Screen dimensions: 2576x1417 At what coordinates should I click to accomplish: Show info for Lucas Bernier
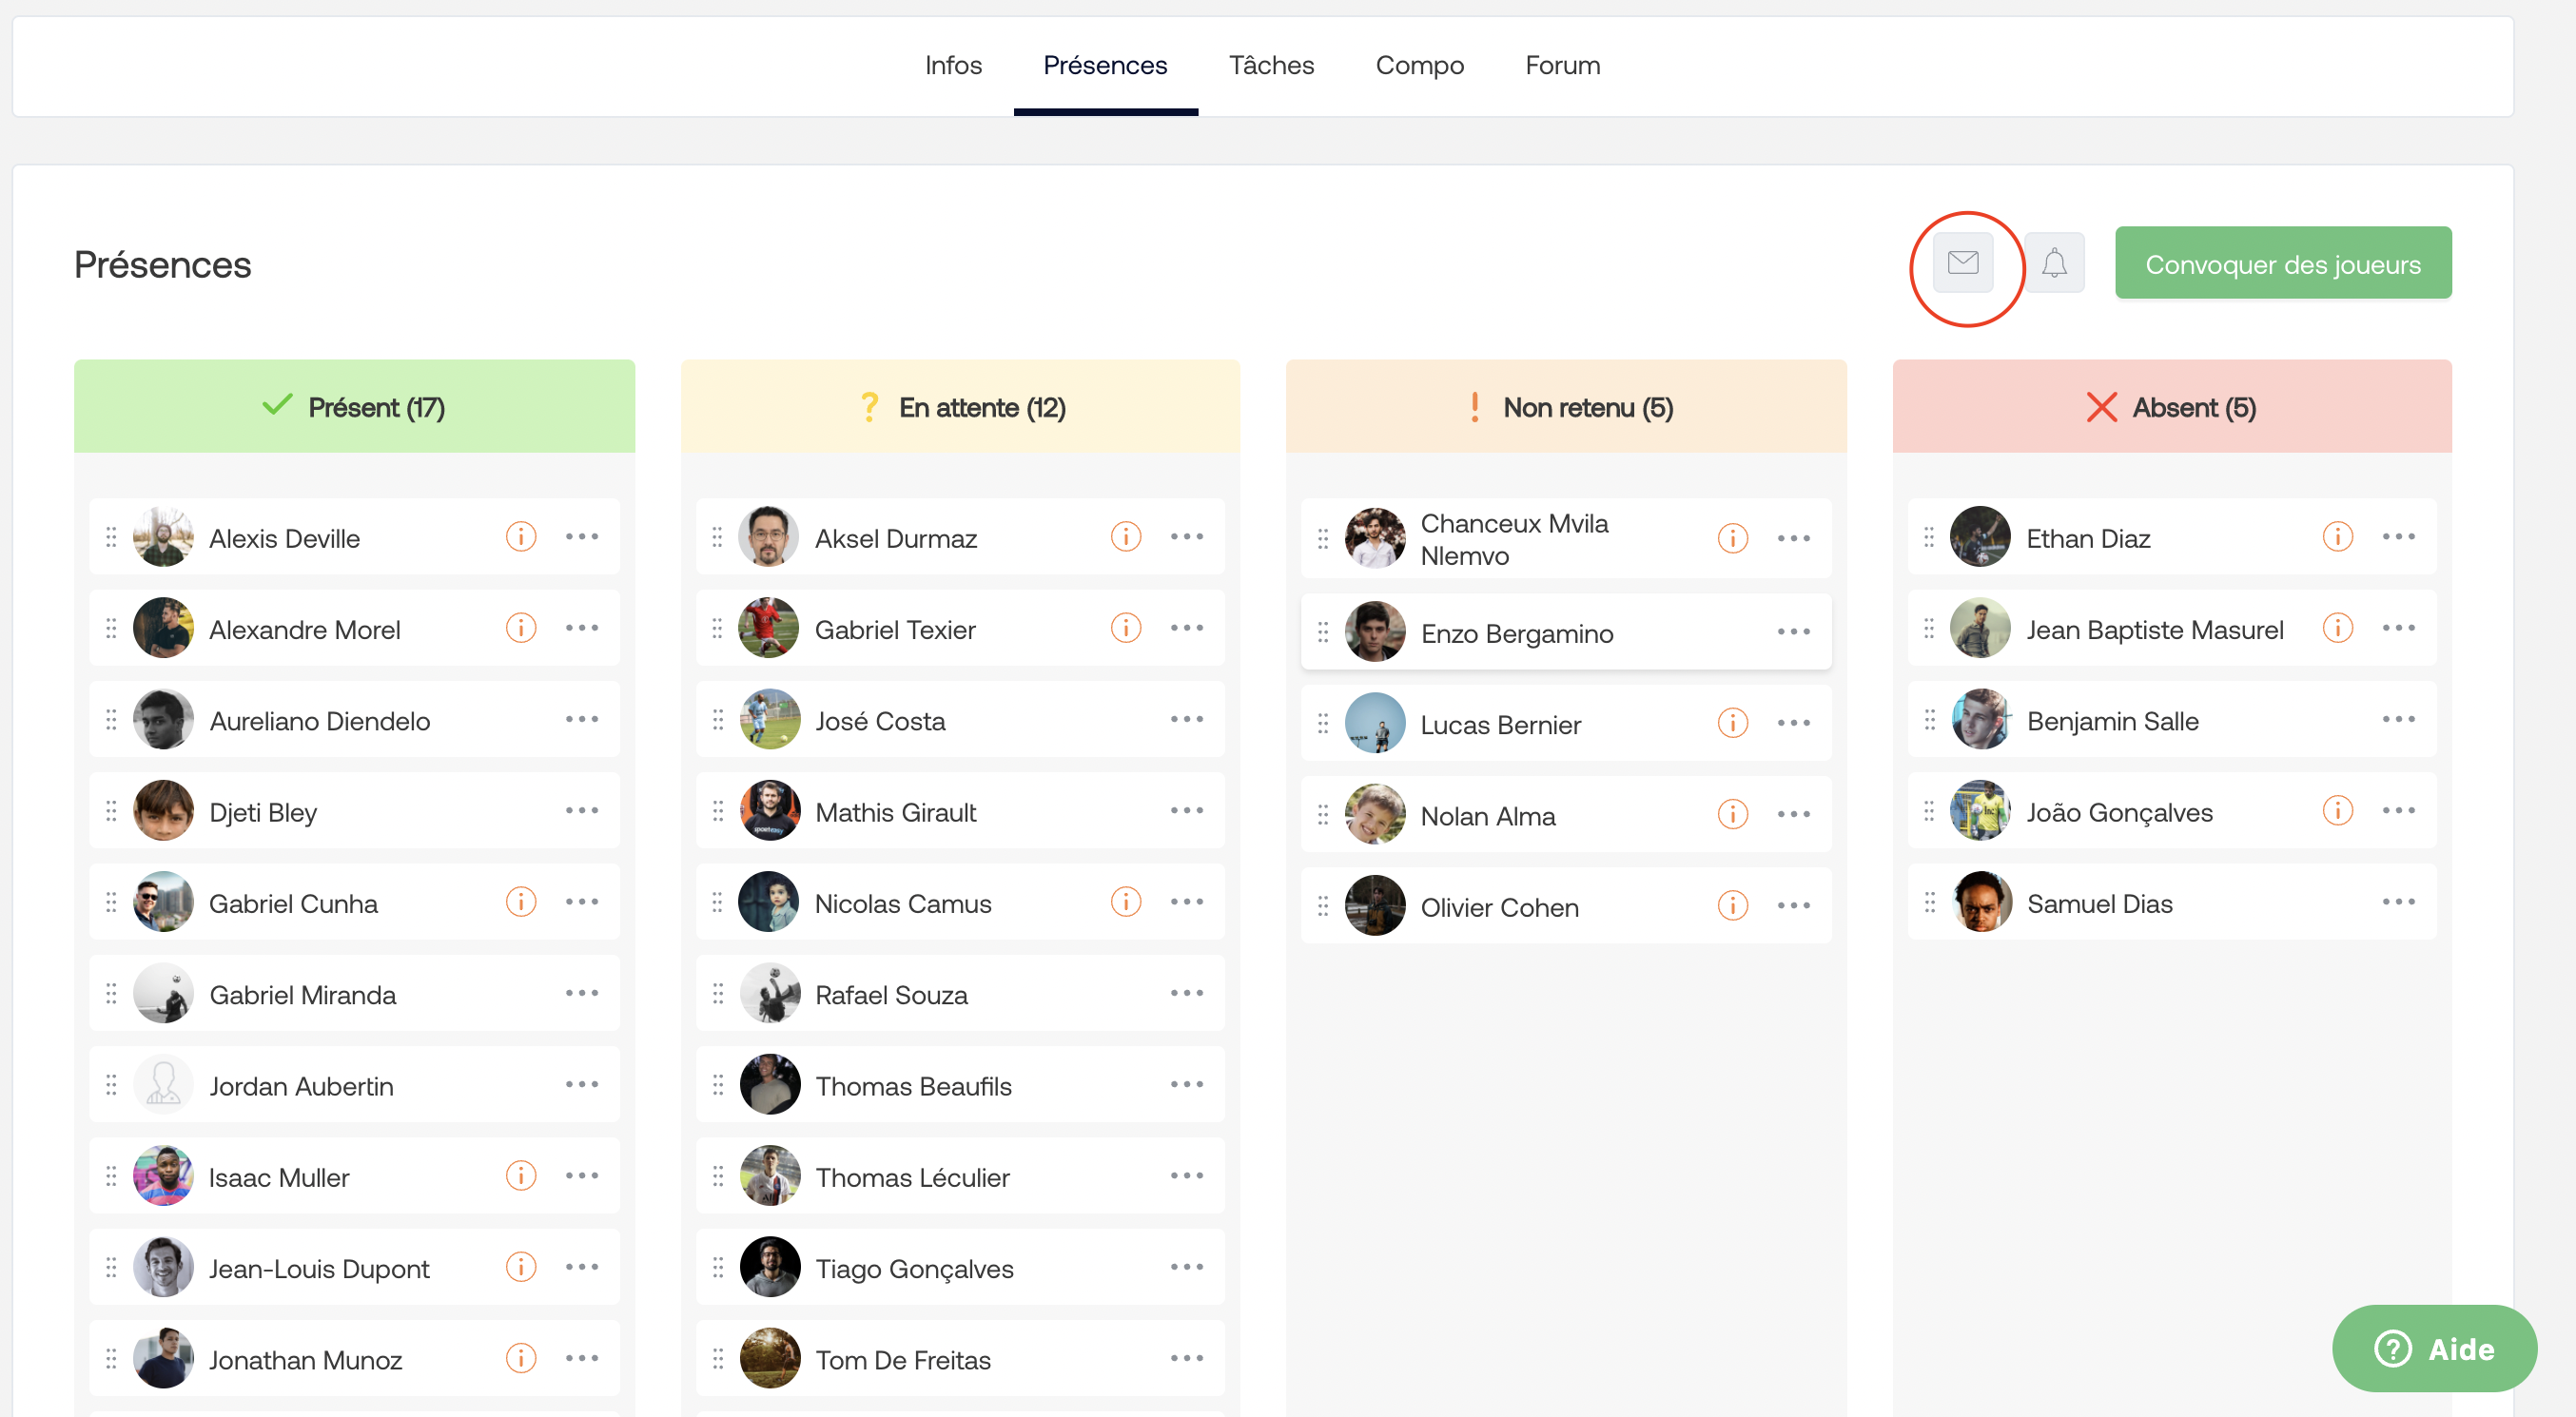pyautogui.click(x=1733, y=723)
